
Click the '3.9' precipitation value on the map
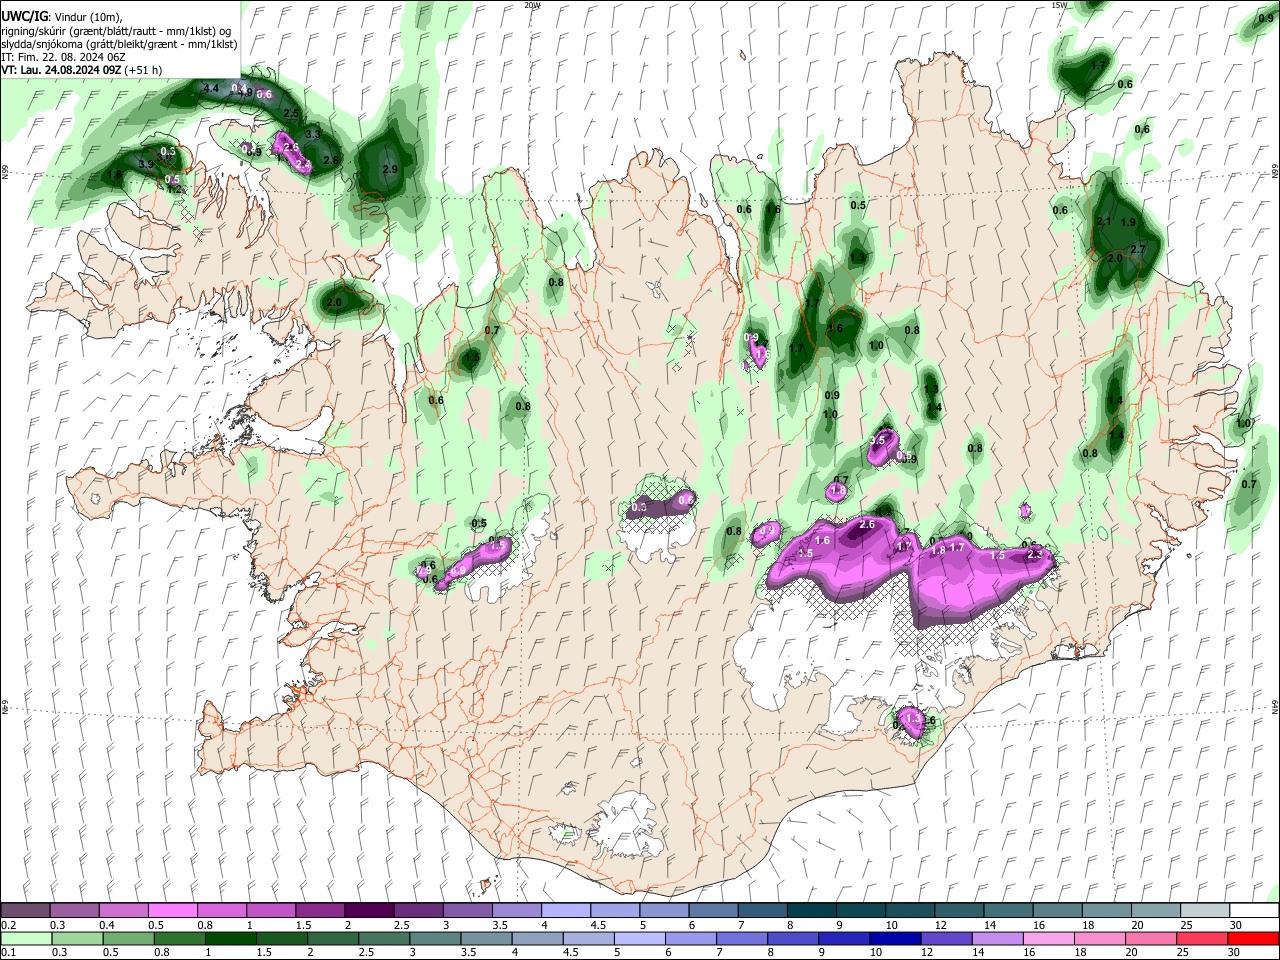[146, 164]
